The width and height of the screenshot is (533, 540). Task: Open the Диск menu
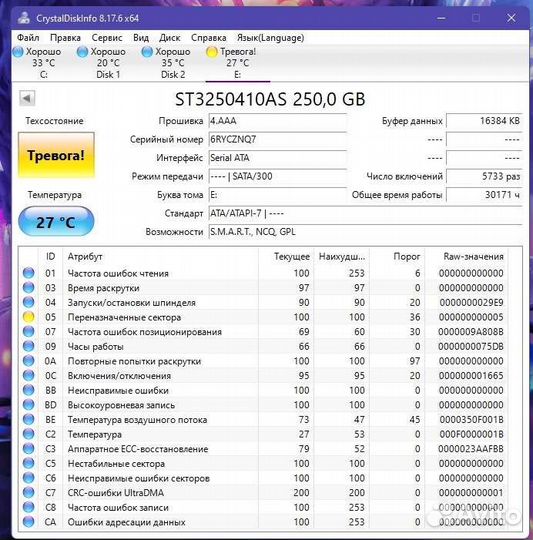point(170,38)
